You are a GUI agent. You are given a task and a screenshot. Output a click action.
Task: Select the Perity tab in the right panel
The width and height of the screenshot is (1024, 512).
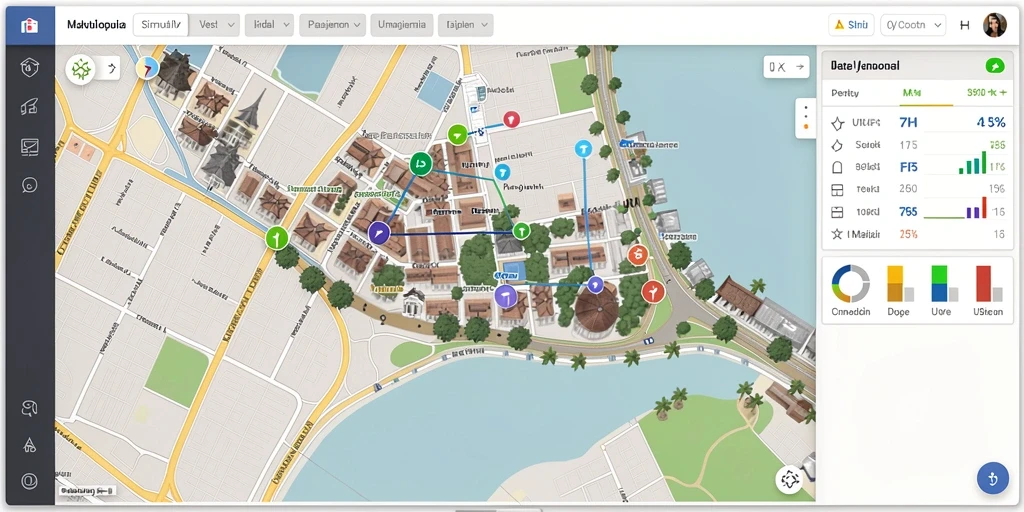coord(844,93)
